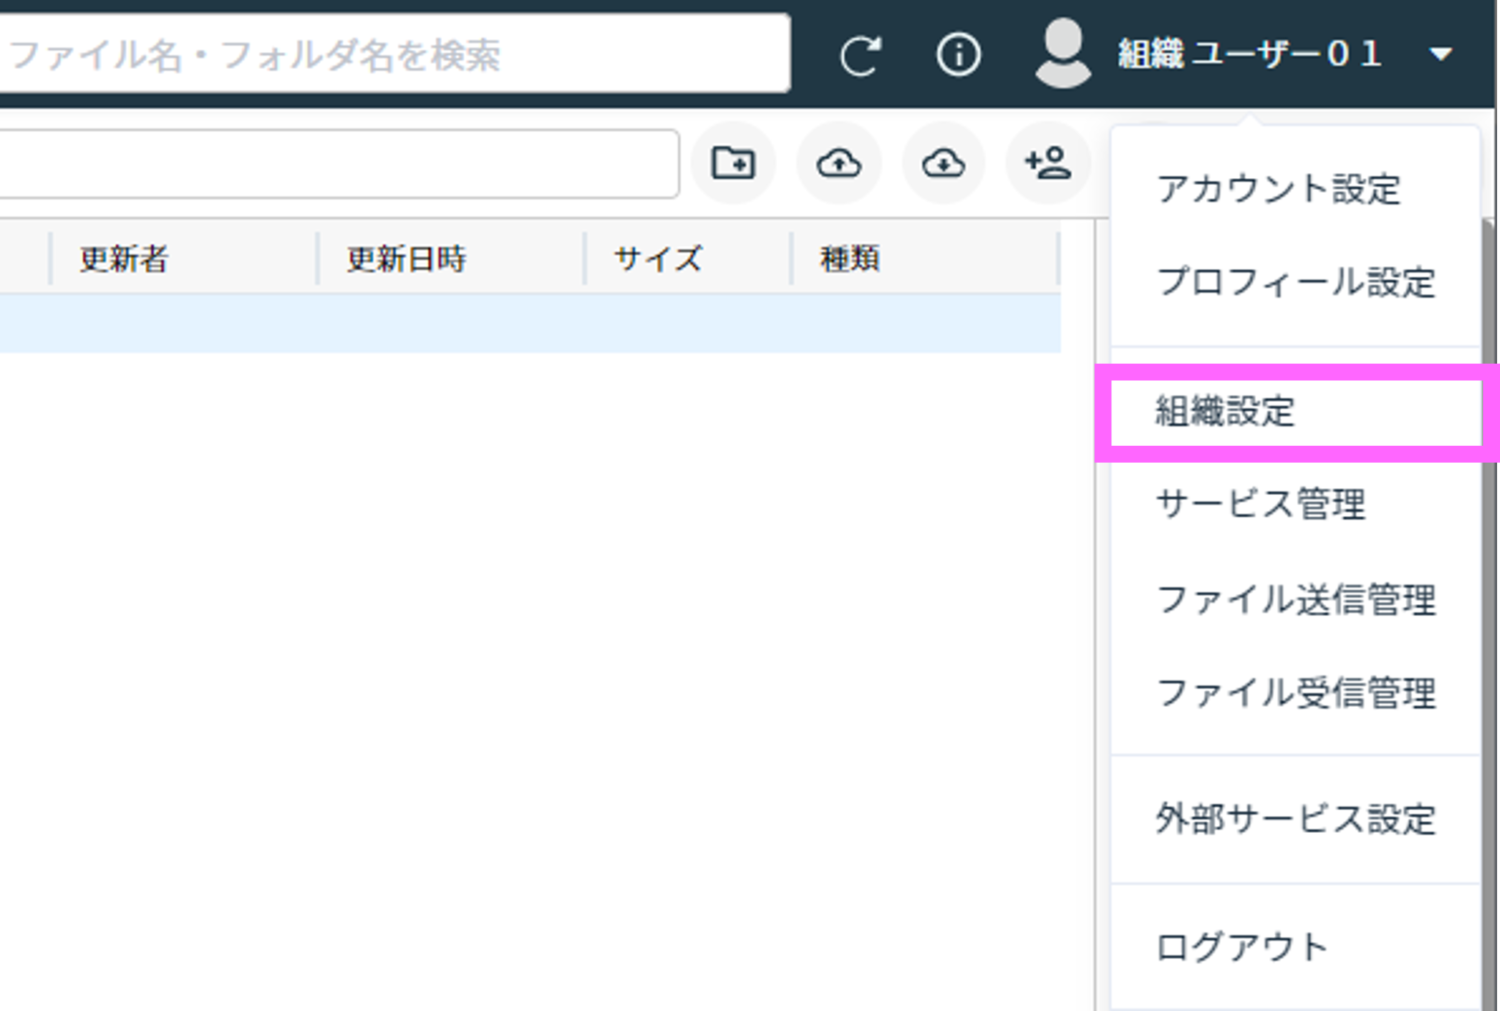Image resolution: width=1500 pixels, height=1011 pixels.
Task: Click the cloud download icon
Action: click(943, 163)
